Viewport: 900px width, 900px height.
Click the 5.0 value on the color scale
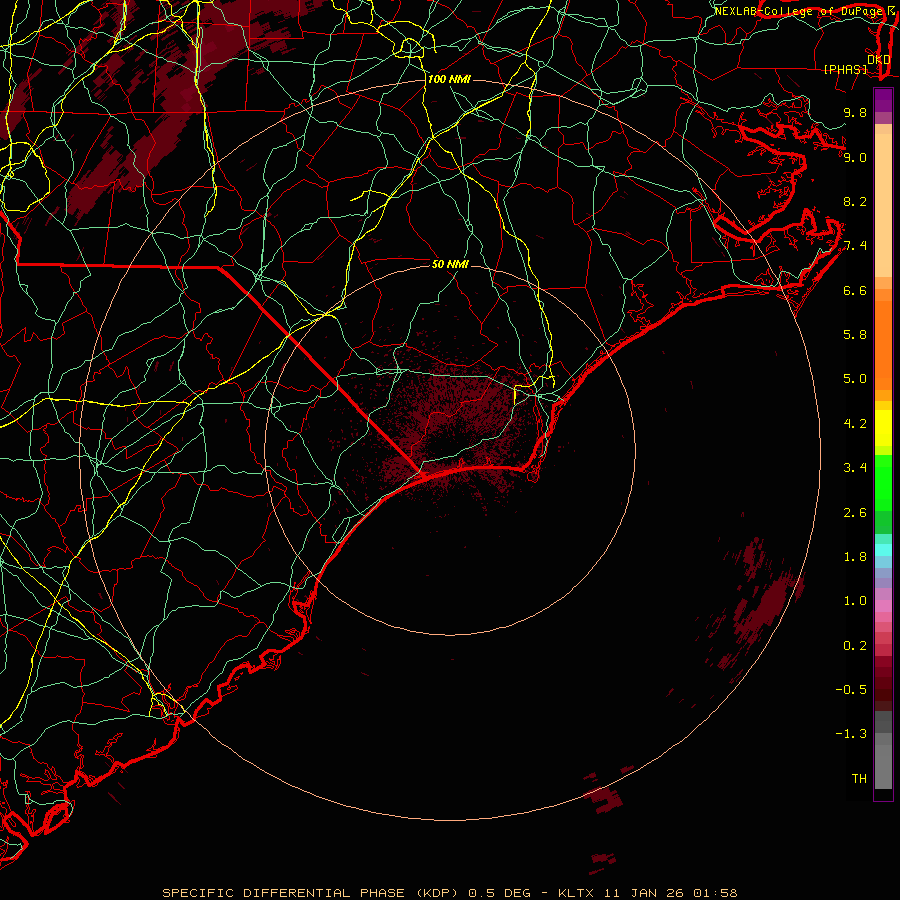point(855,379)
